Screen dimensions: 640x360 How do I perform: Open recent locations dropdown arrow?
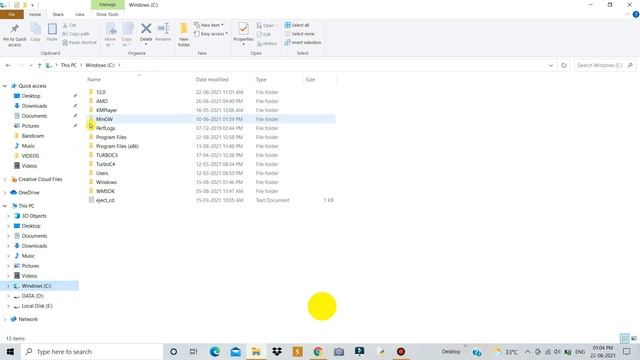pyautogui.click(x=31, y=65)
